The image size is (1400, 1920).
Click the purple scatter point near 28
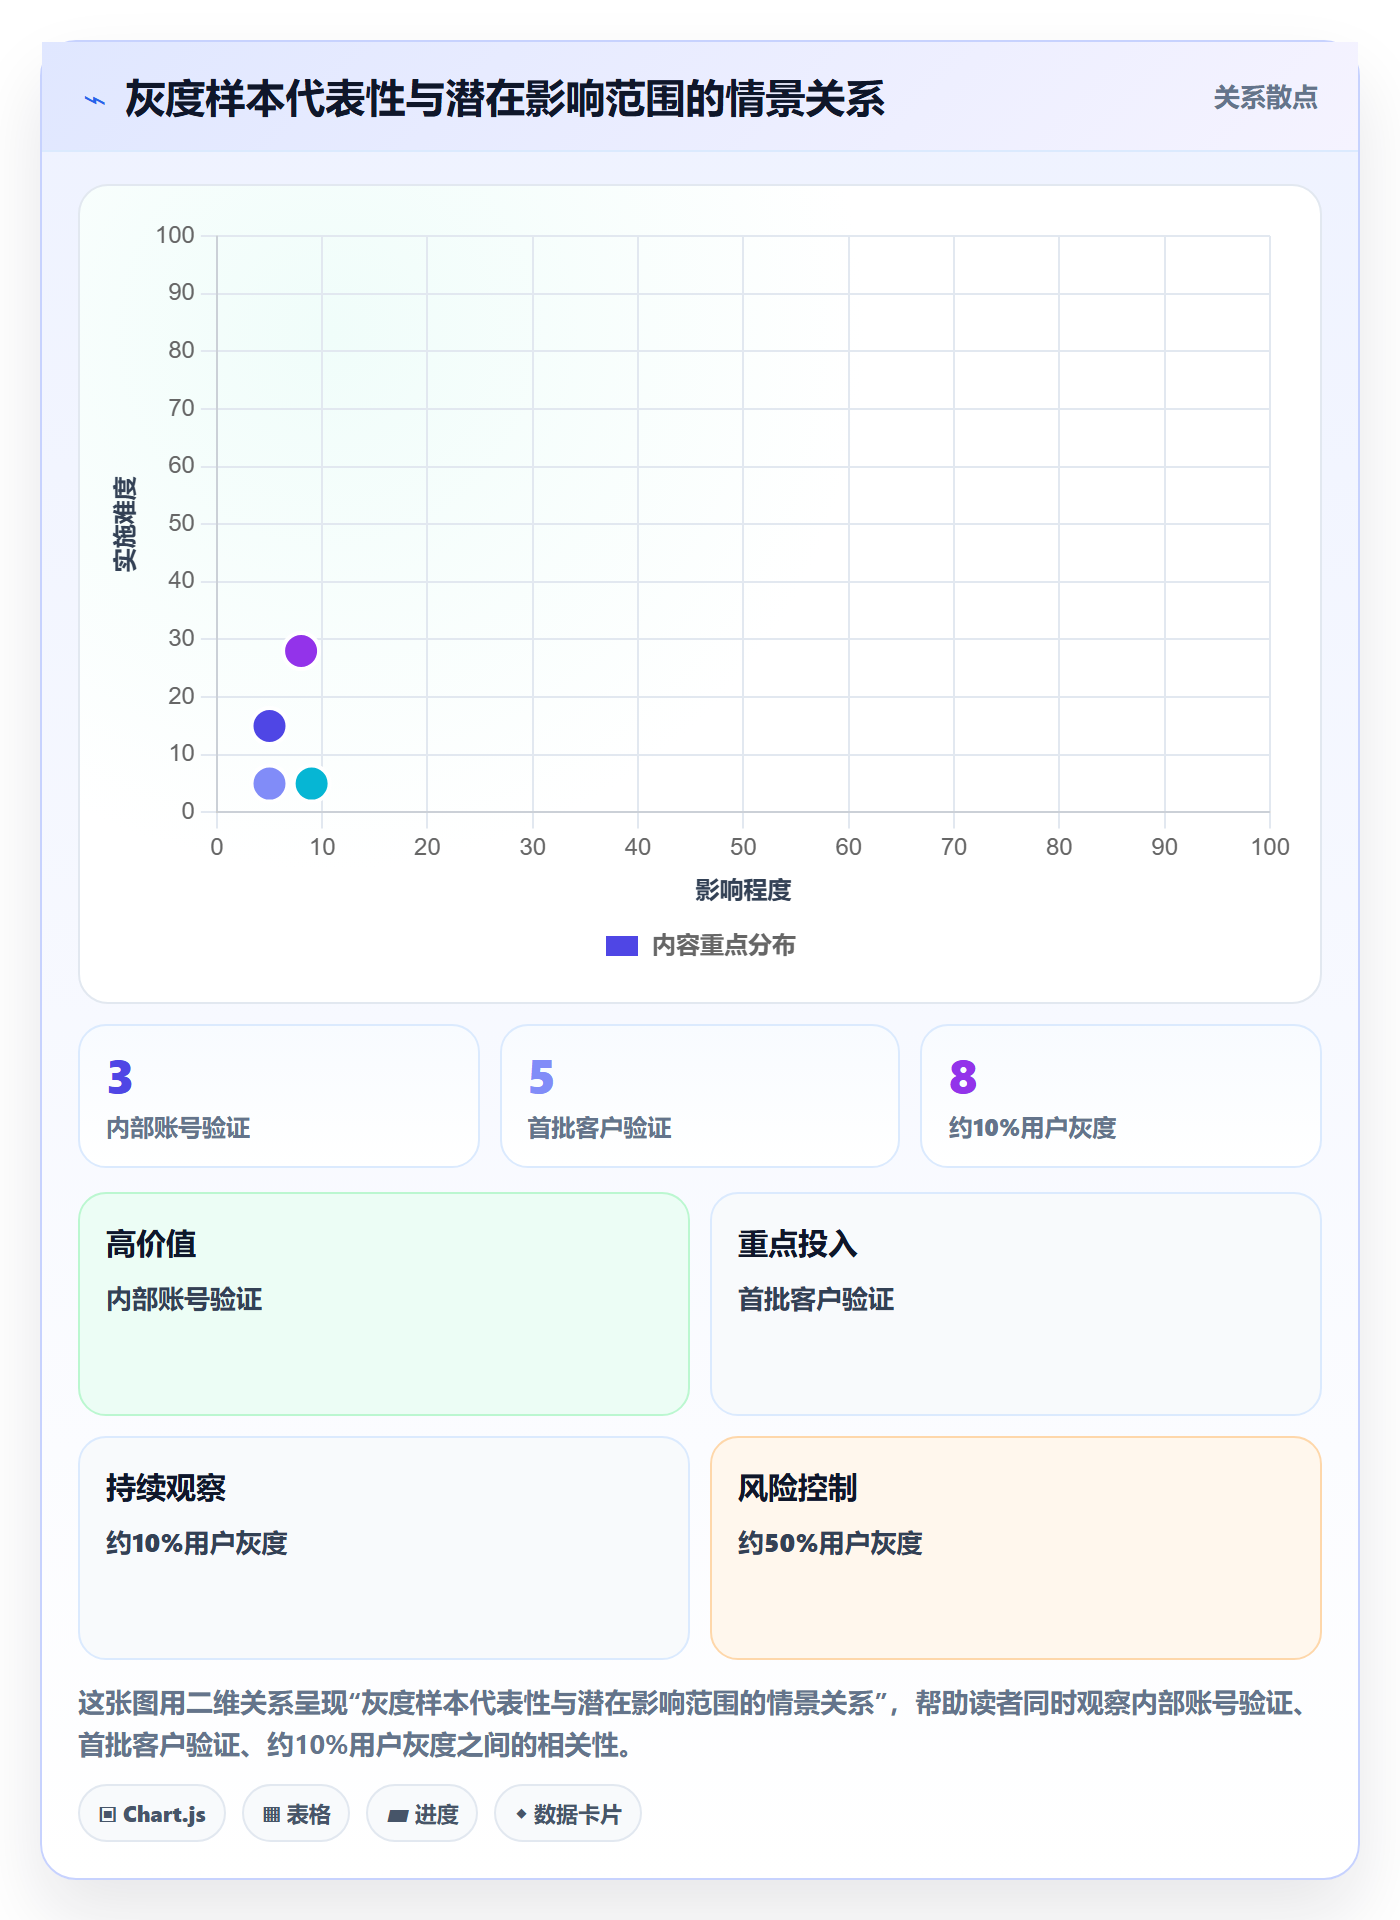click(301, 651)
